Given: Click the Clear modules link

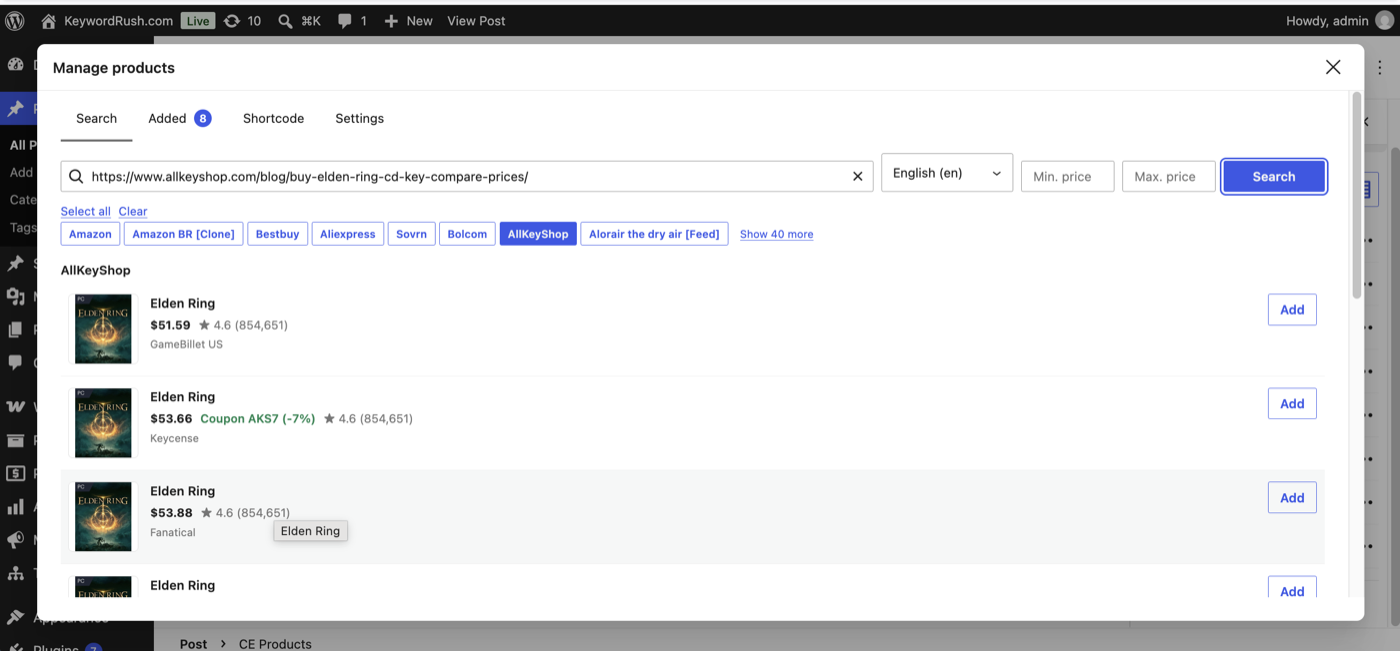Looking at the screenshot, I should pos(133,211).
